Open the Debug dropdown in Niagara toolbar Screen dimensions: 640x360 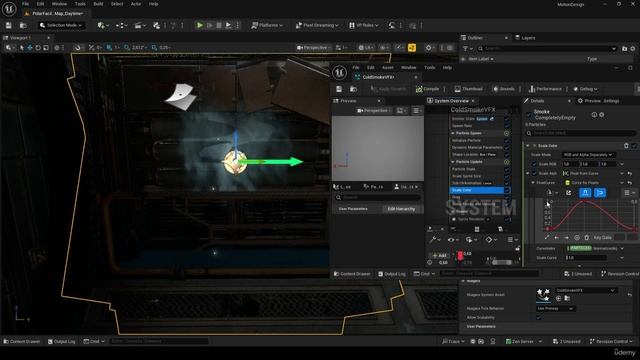585,89
